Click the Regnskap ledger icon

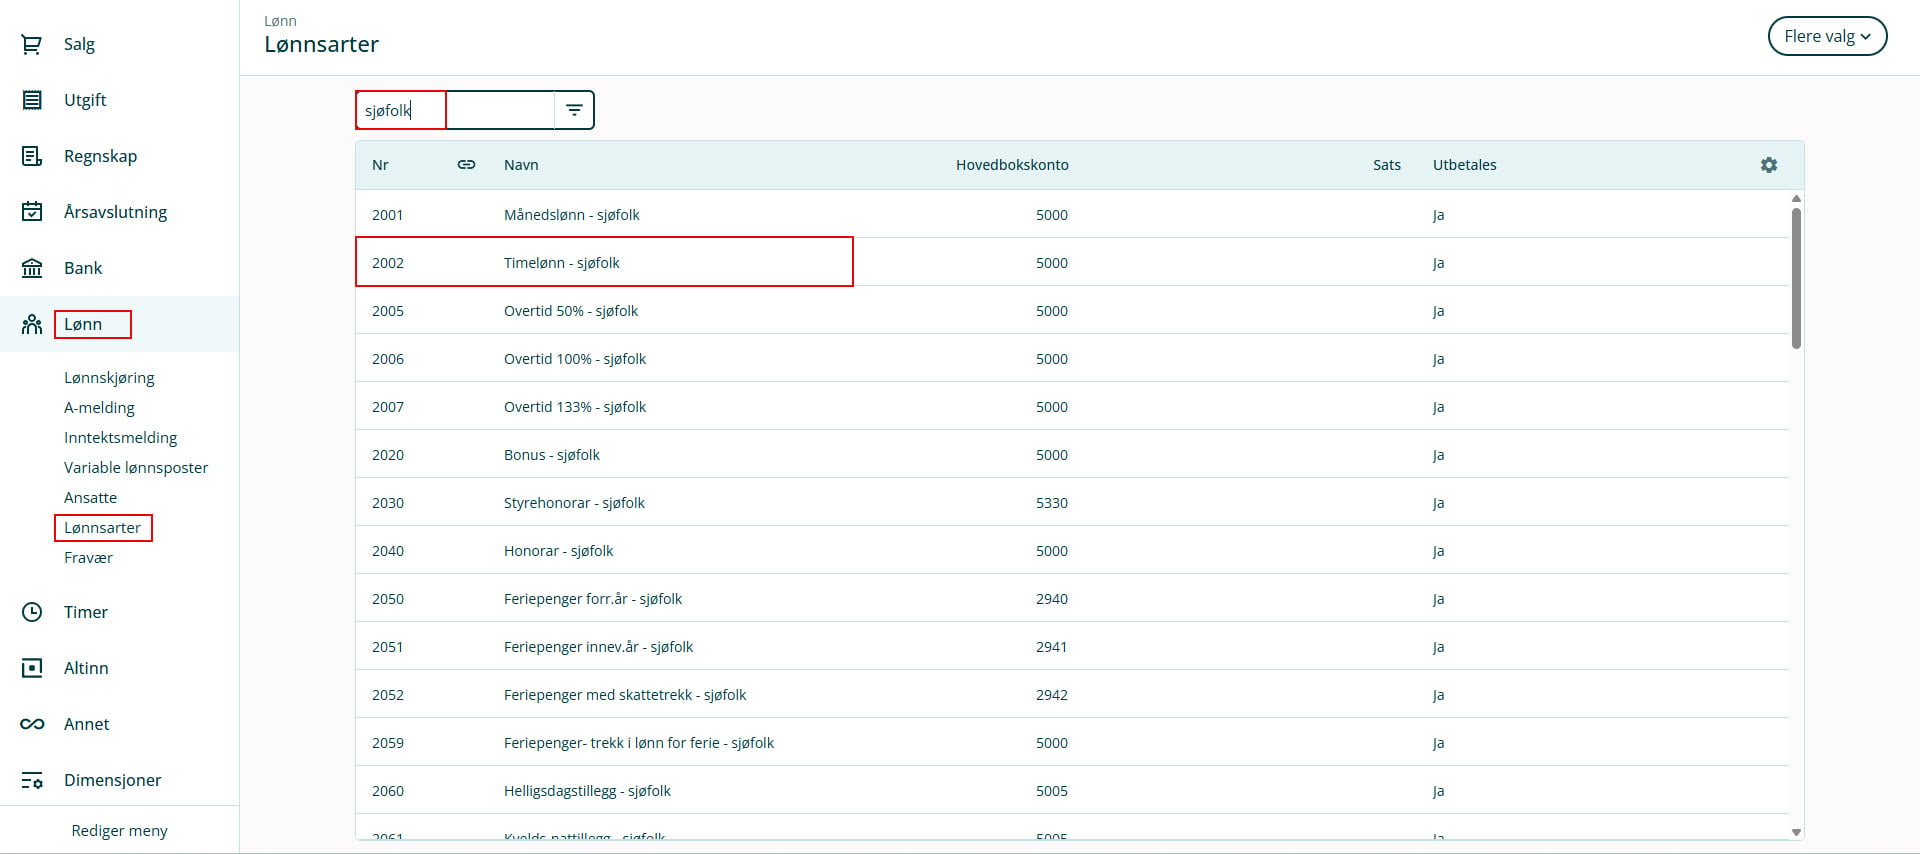(x=32, y=156)
